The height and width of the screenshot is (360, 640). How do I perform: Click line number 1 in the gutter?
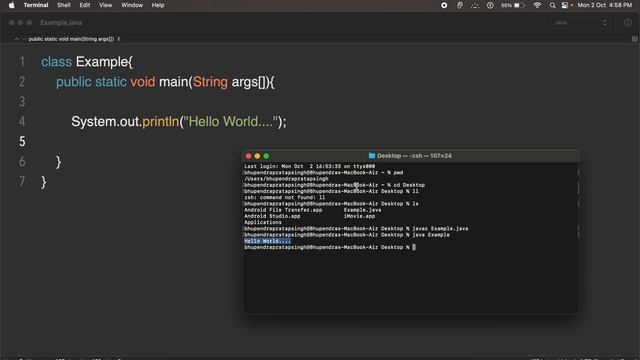pyautogui.click(x=22, y=62)
